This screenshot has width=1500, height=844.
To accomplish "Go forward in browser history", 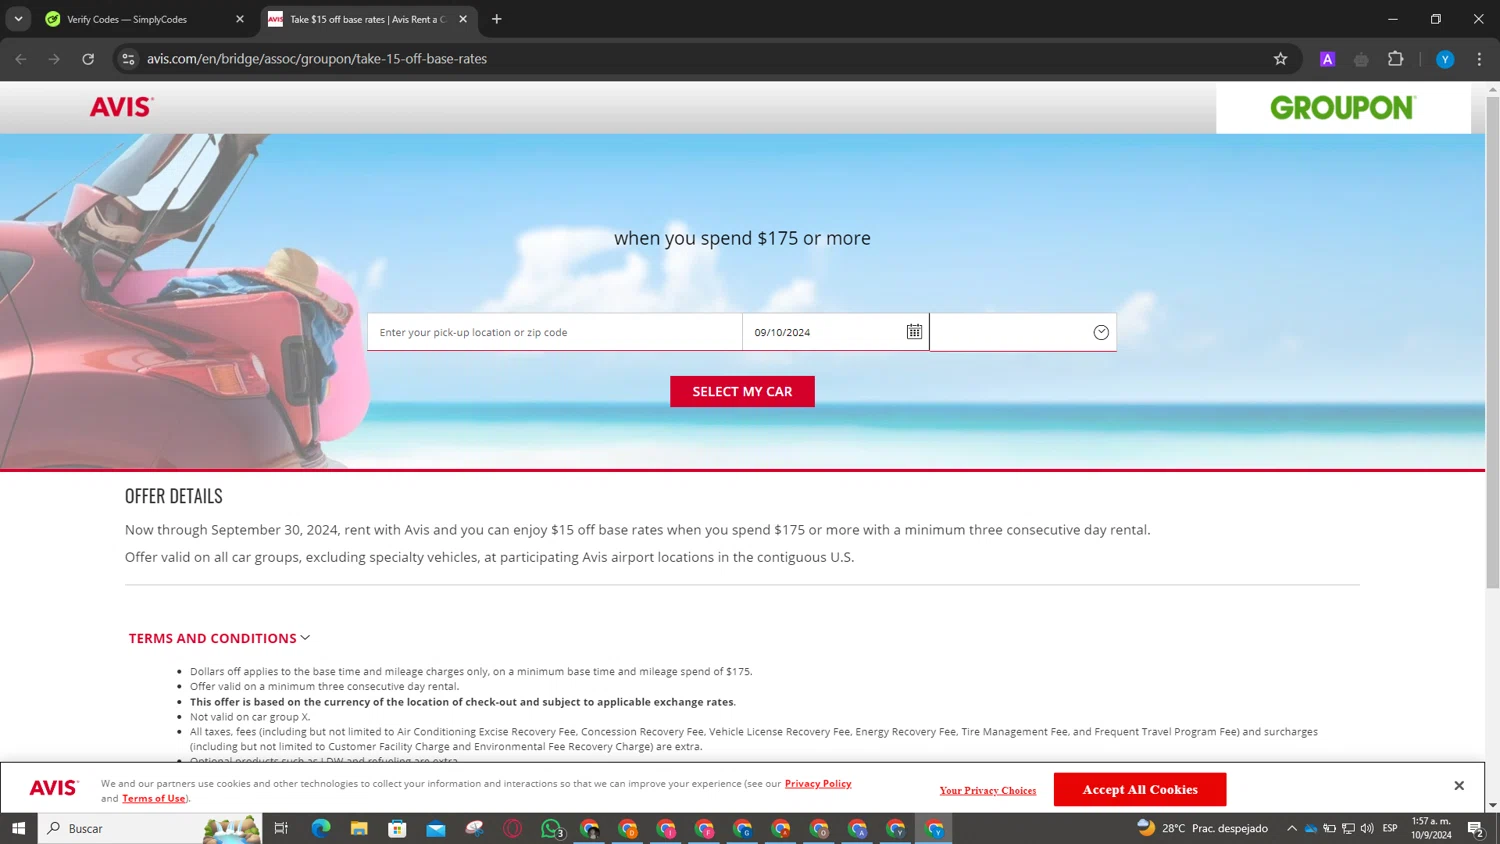I will point(54,59).
